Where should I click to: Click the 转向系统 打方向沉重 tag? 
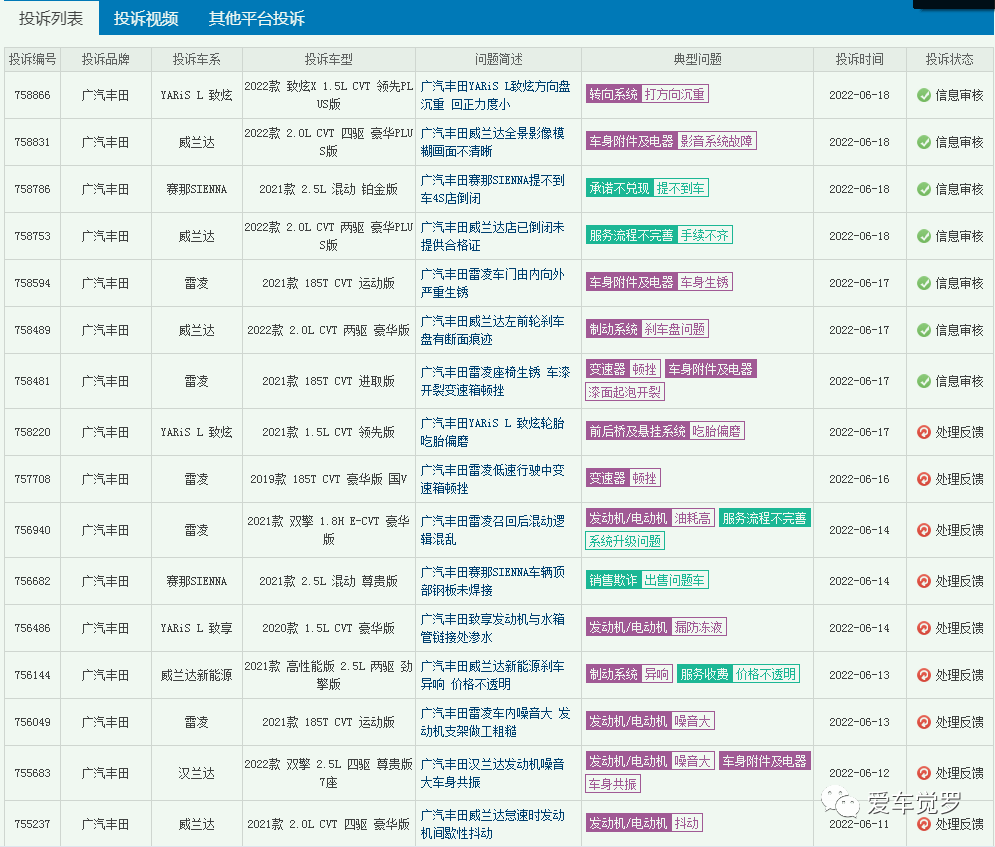[x=647, y=95]
